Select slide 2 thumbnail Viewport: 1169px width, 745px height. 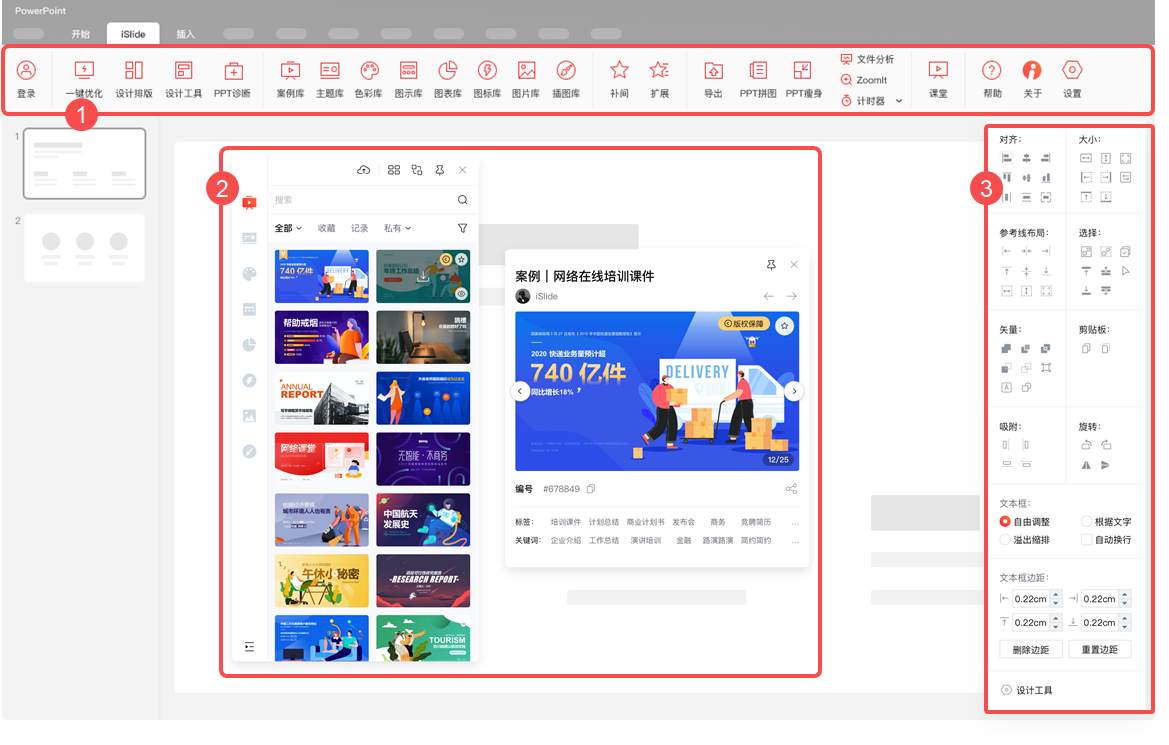pyautogui.click(x=84, y=248)
